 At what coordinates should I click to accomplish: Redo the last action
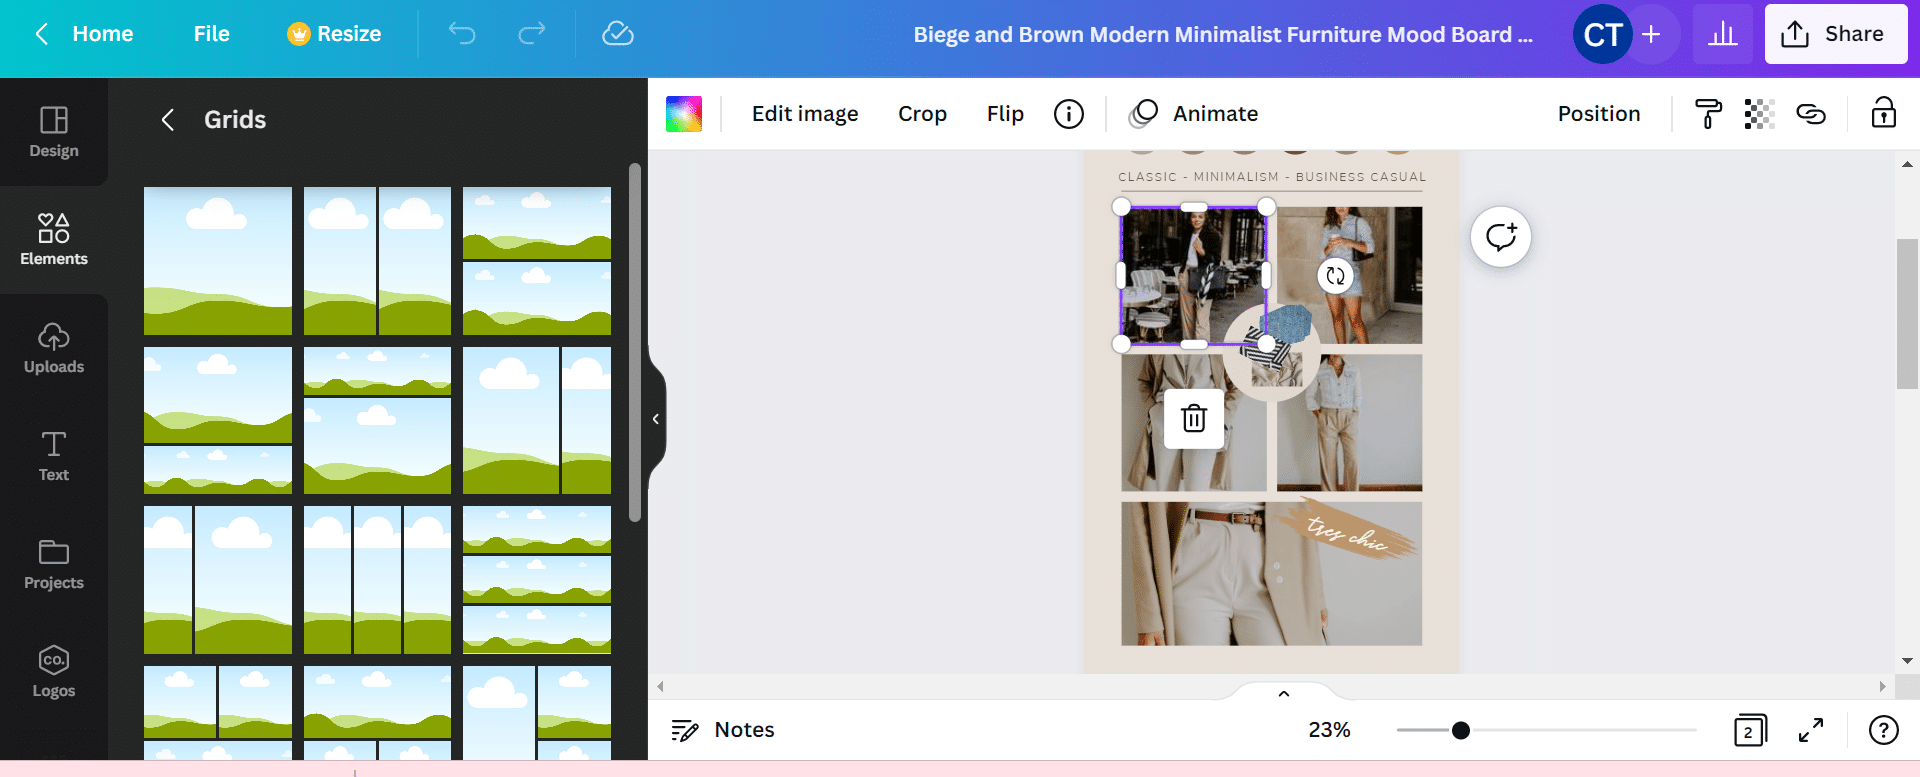coord(532,34)
